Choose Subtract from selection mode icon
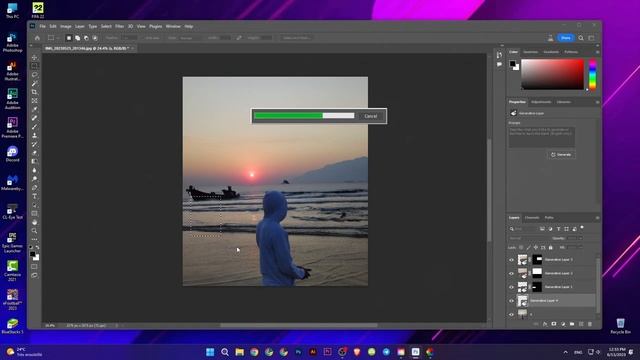640x360 pixels. coord(86,38)
